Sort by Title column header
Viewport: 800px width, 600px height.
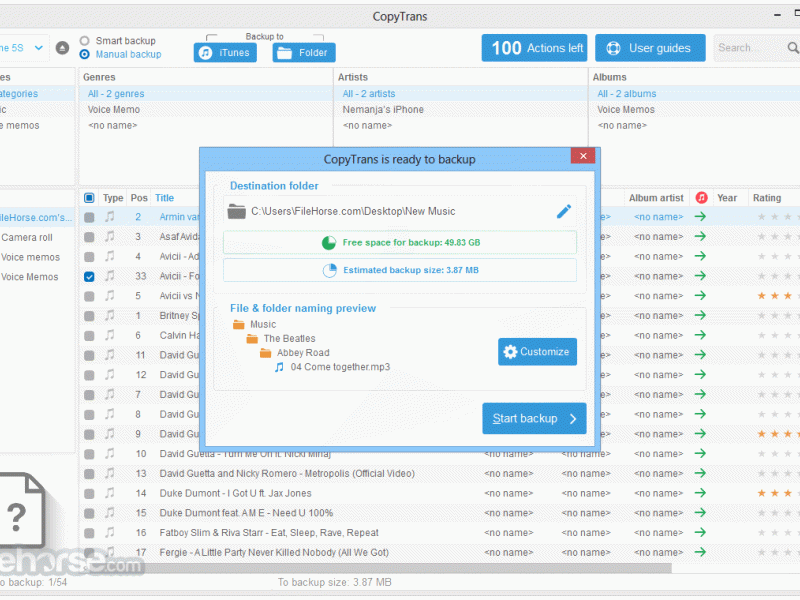tap(164, 198)
